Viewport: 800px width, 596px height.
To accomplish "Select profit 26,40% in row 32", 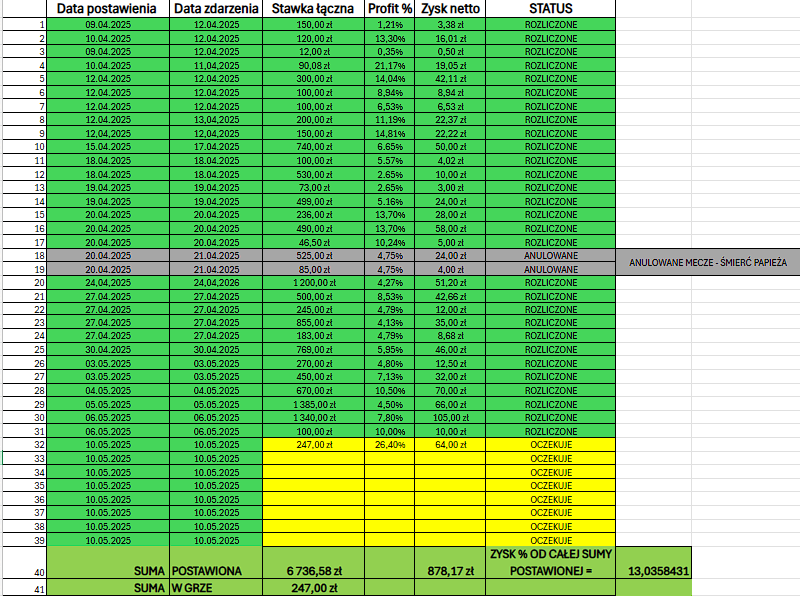I will [x=390, y=444].
